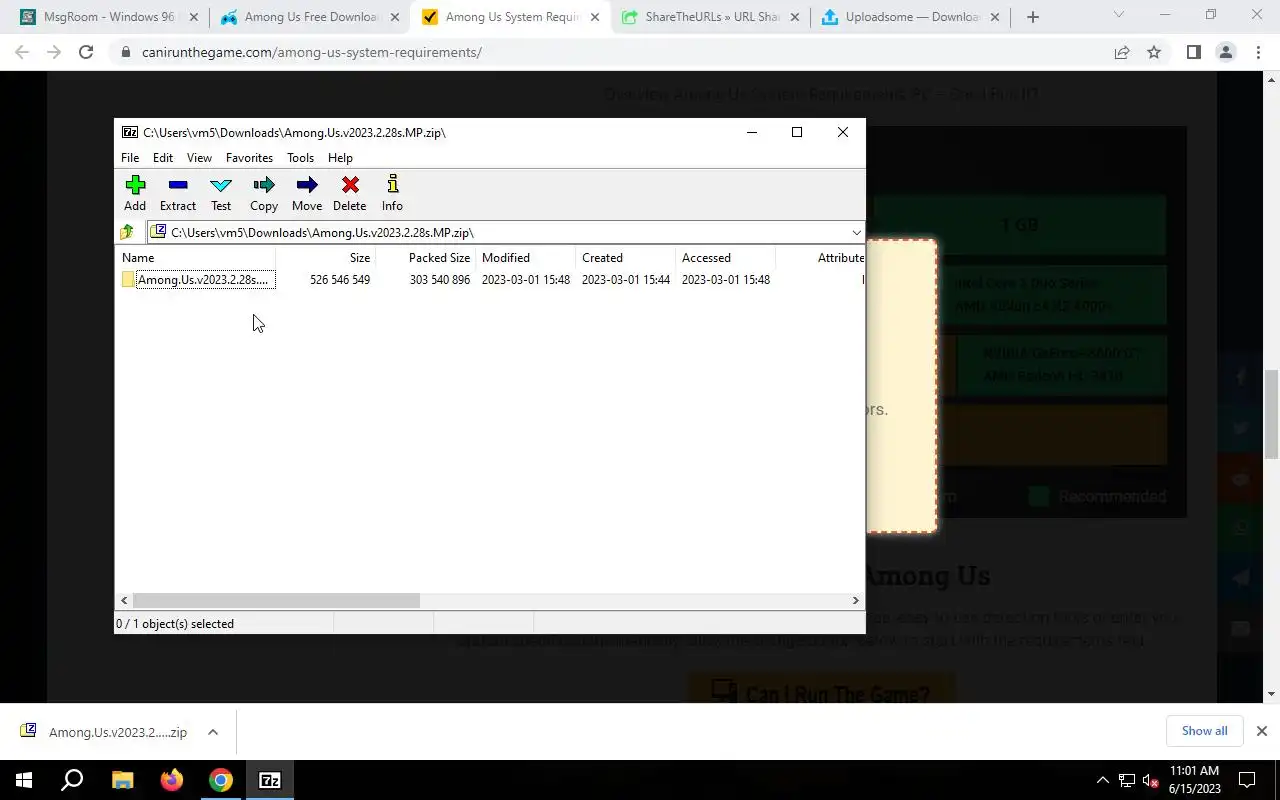This screenshot has width=1280, height=800.
Task: Expand the 7-Zip address path dropdown
Action: click(856, 233)
